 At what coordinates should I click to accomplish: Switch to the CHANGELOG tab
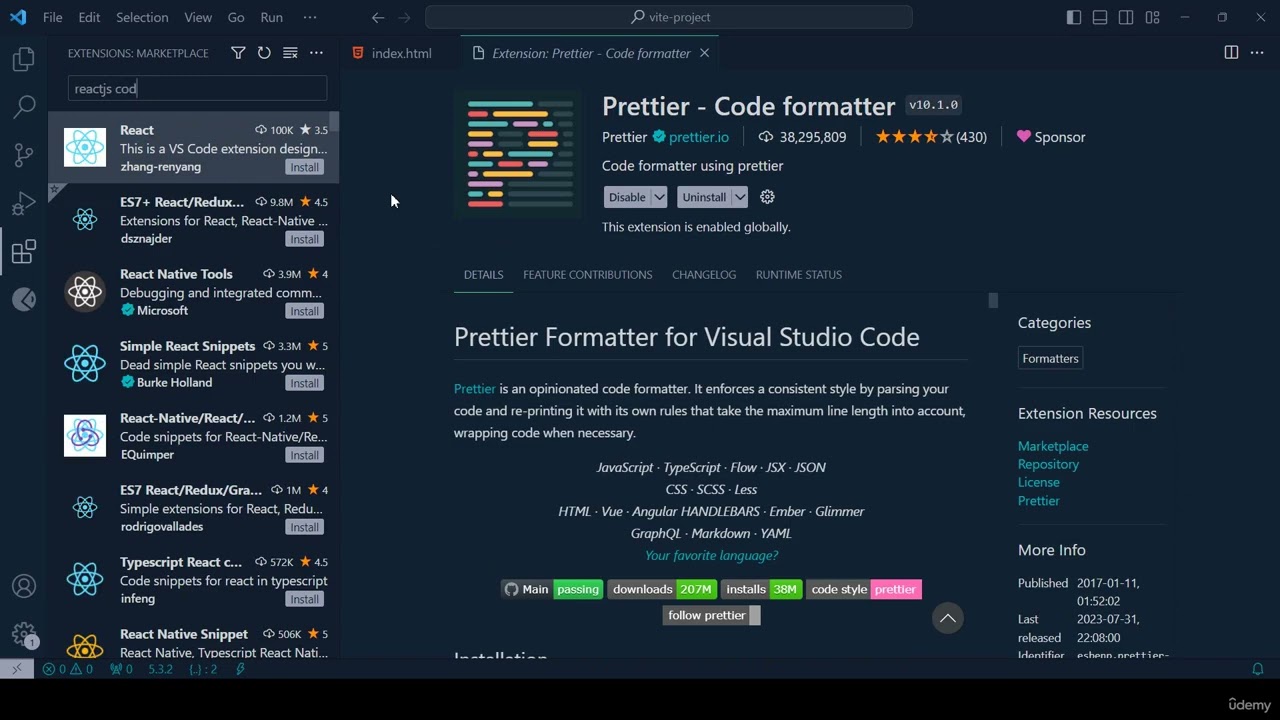point(704,274)
